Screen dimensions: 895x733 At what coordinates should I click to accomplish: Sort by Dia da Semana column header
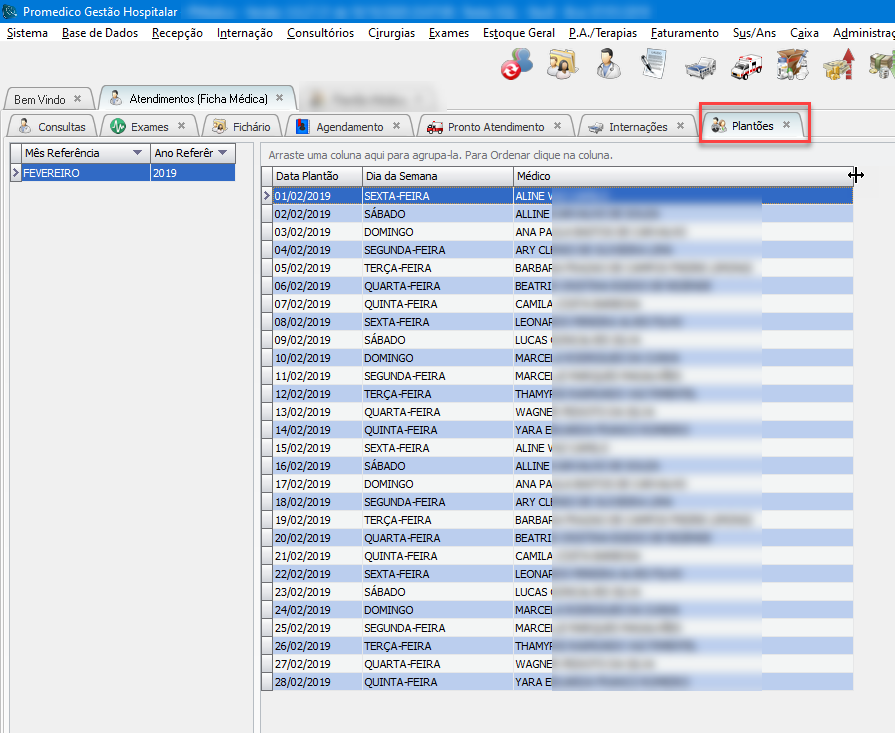(x=437, y=176)
